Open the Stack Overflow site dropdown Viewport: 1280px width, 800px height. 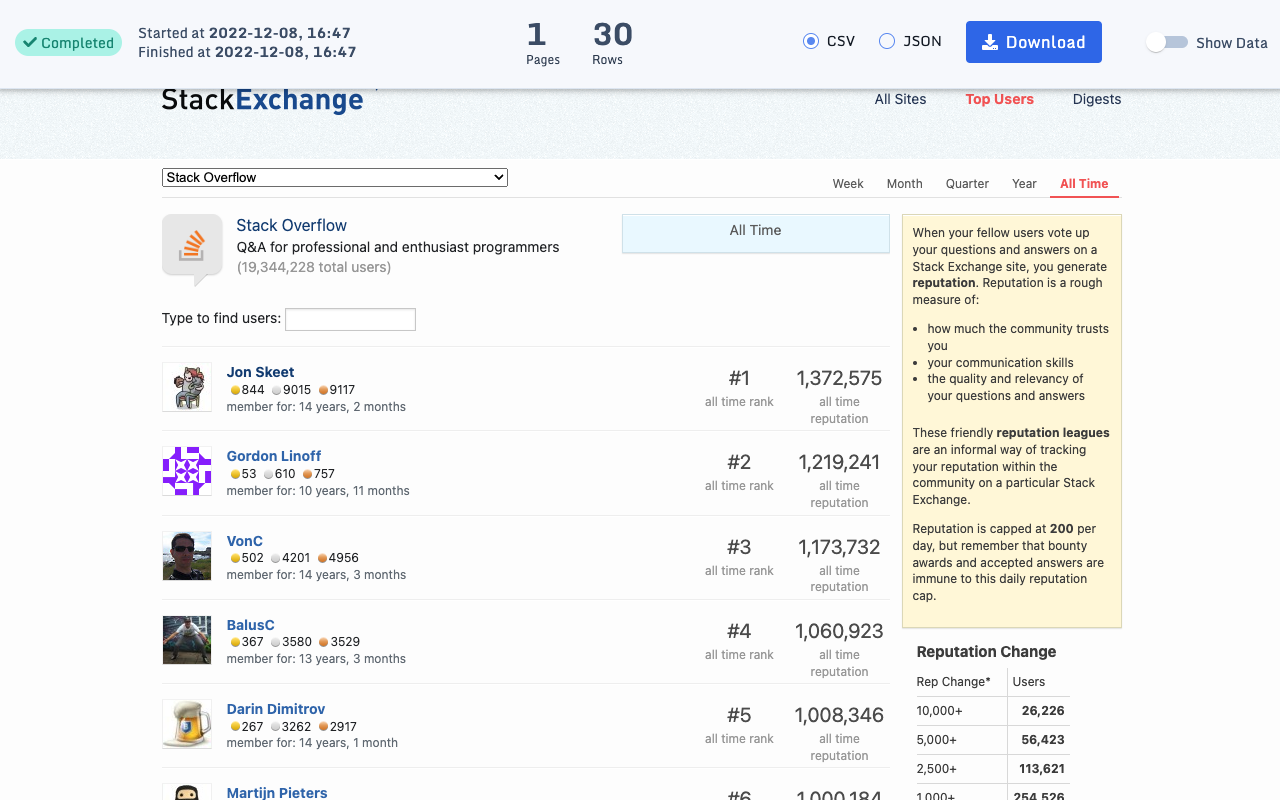(335, 177)
